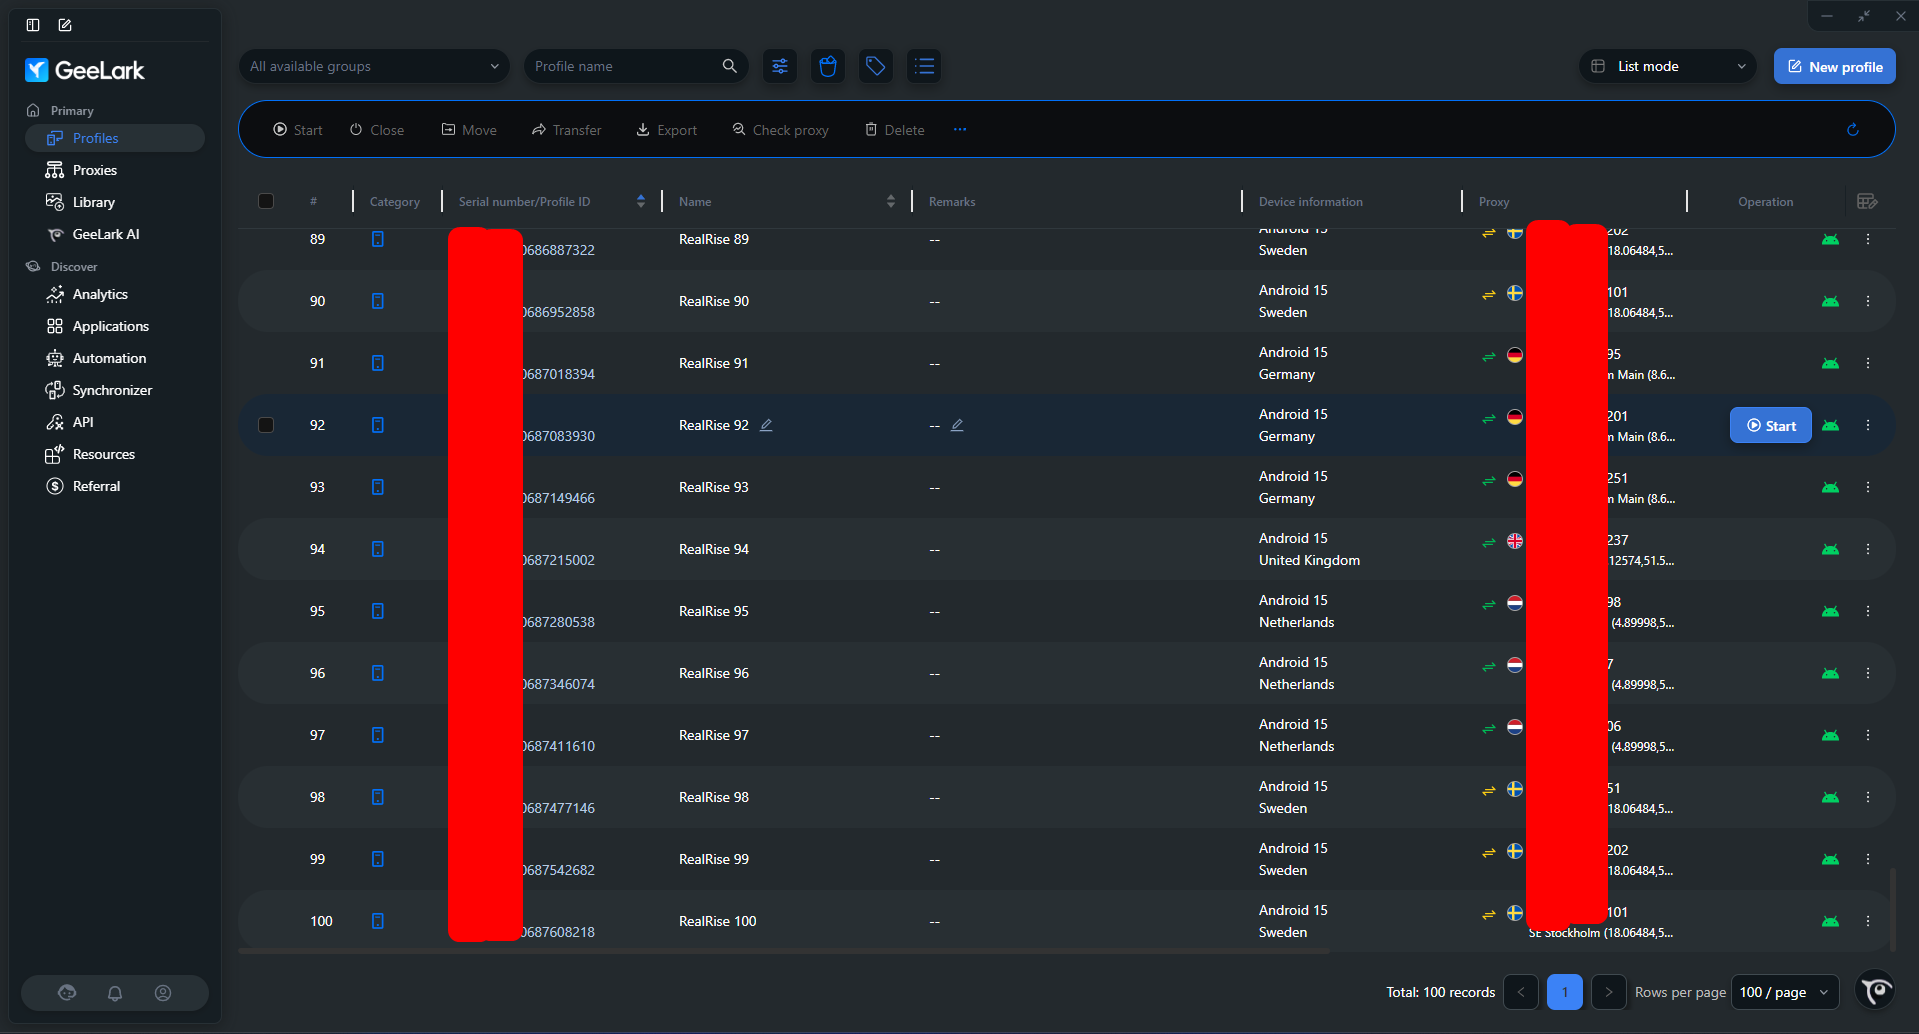Screen dimensions: 1919x1034
Task: Open the tag management icon
Action: pos(875,66)
